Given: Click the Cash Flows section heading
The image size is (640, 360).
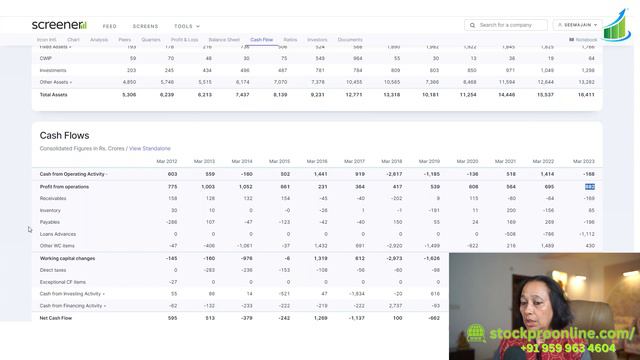Looking at the screenshot, I should point(64,136).
